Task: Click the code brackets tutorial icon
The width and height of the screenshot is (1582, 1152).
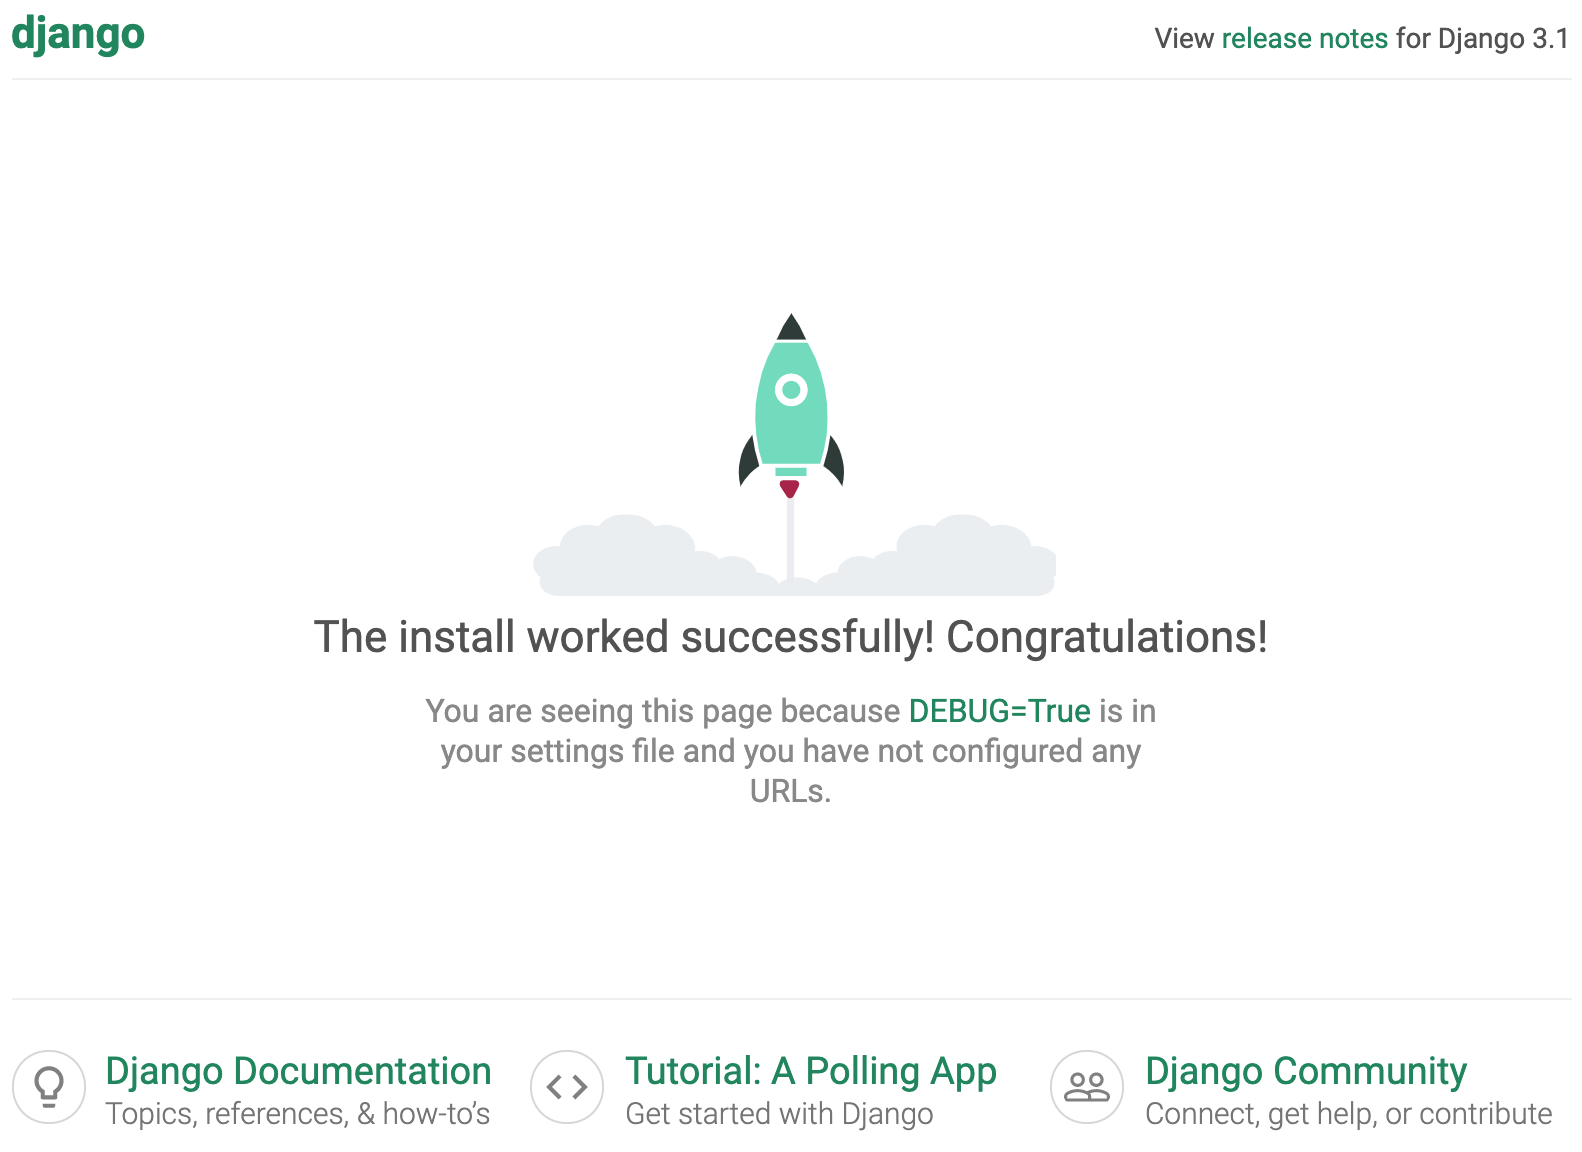Action: point(567,1086)
